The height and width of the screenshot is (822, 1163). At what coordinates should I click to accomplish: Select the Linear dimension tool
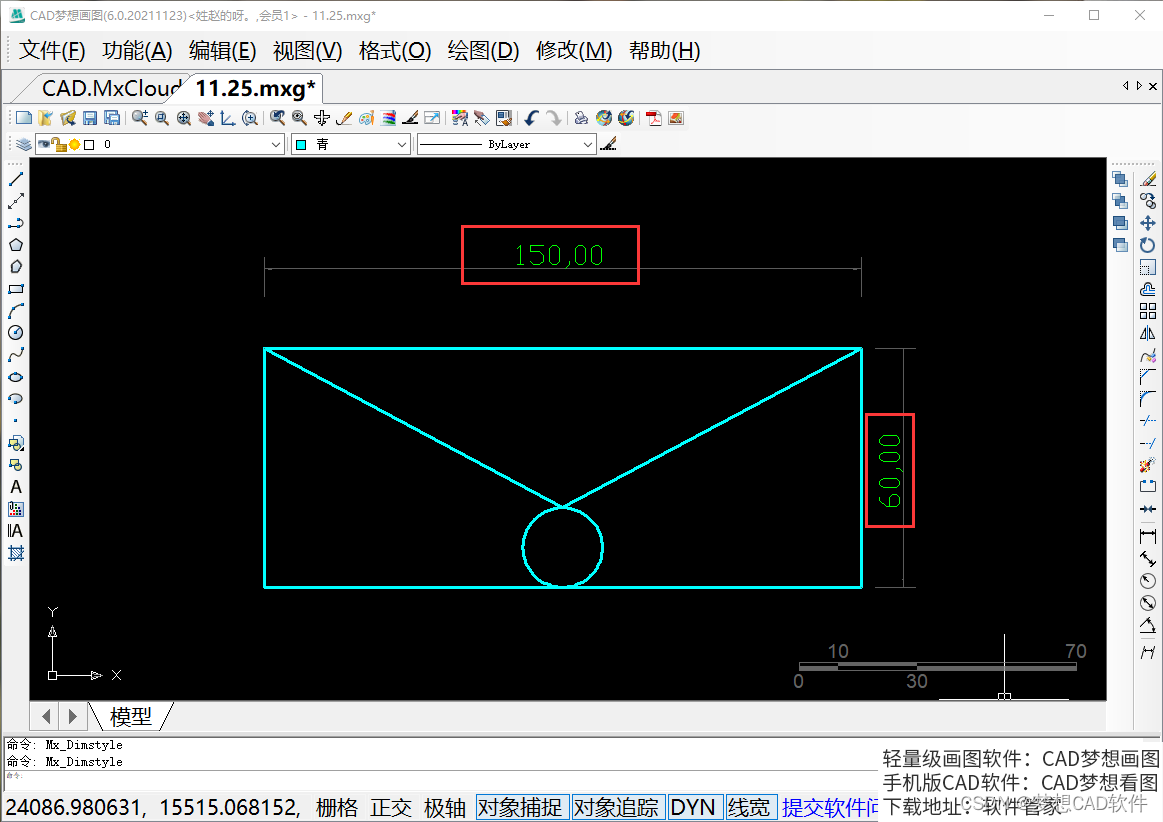[x=1148, y=536]
